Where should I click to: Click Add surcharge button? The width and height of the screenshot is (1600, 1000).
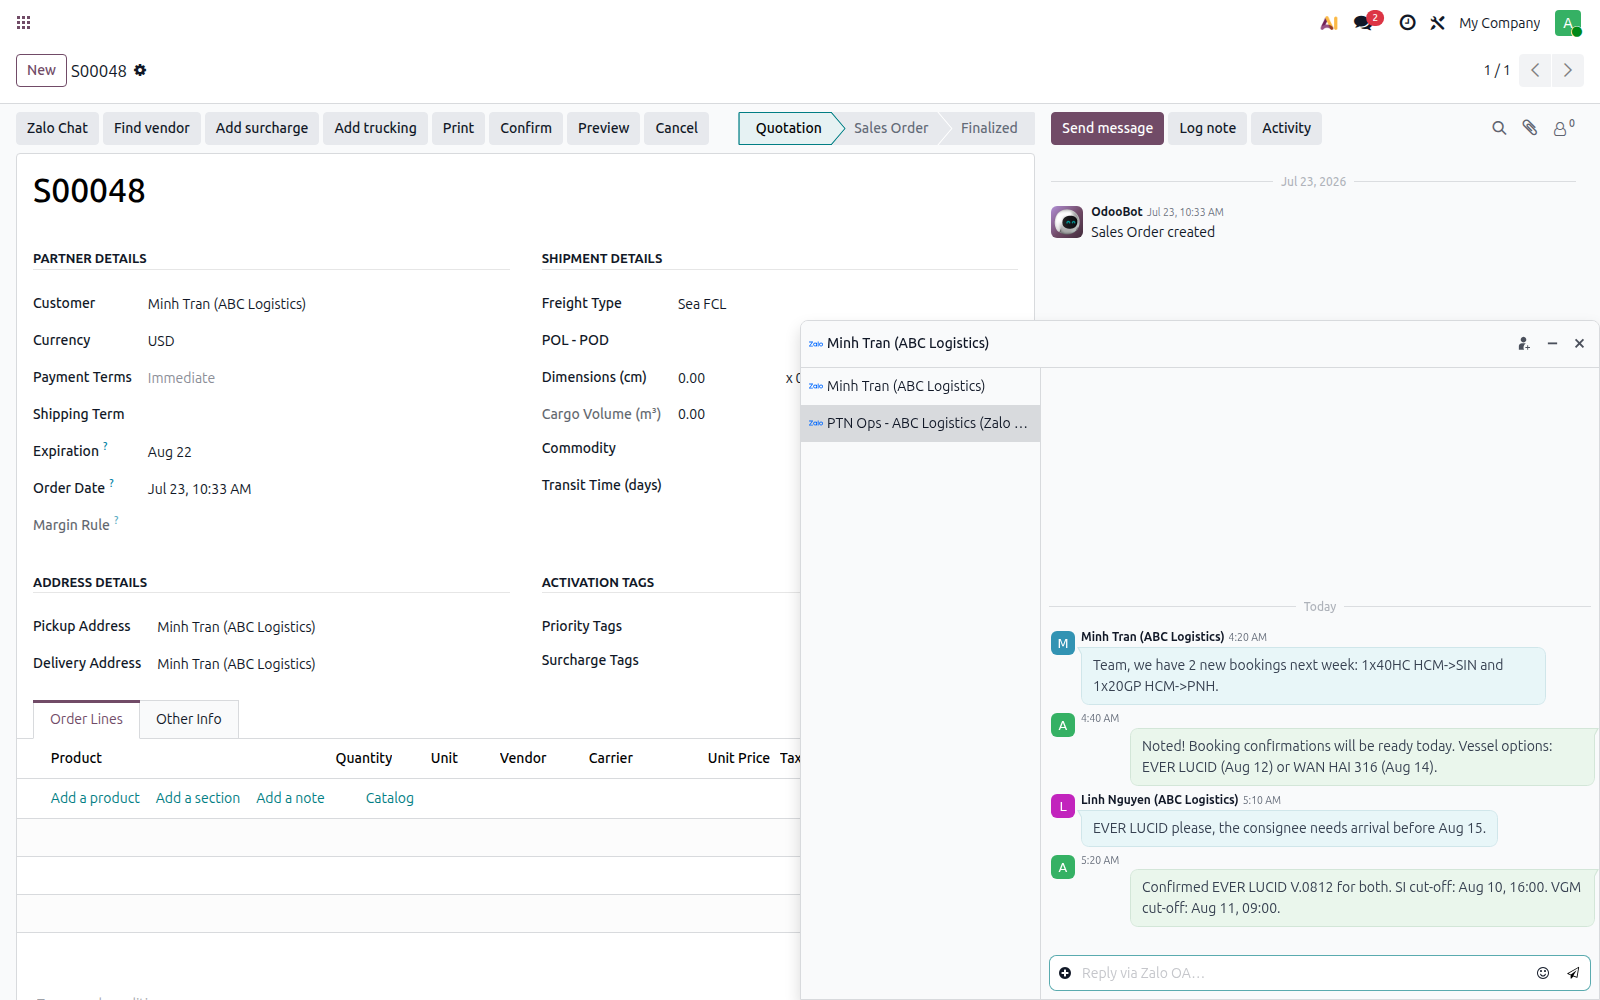click(262, 128)
